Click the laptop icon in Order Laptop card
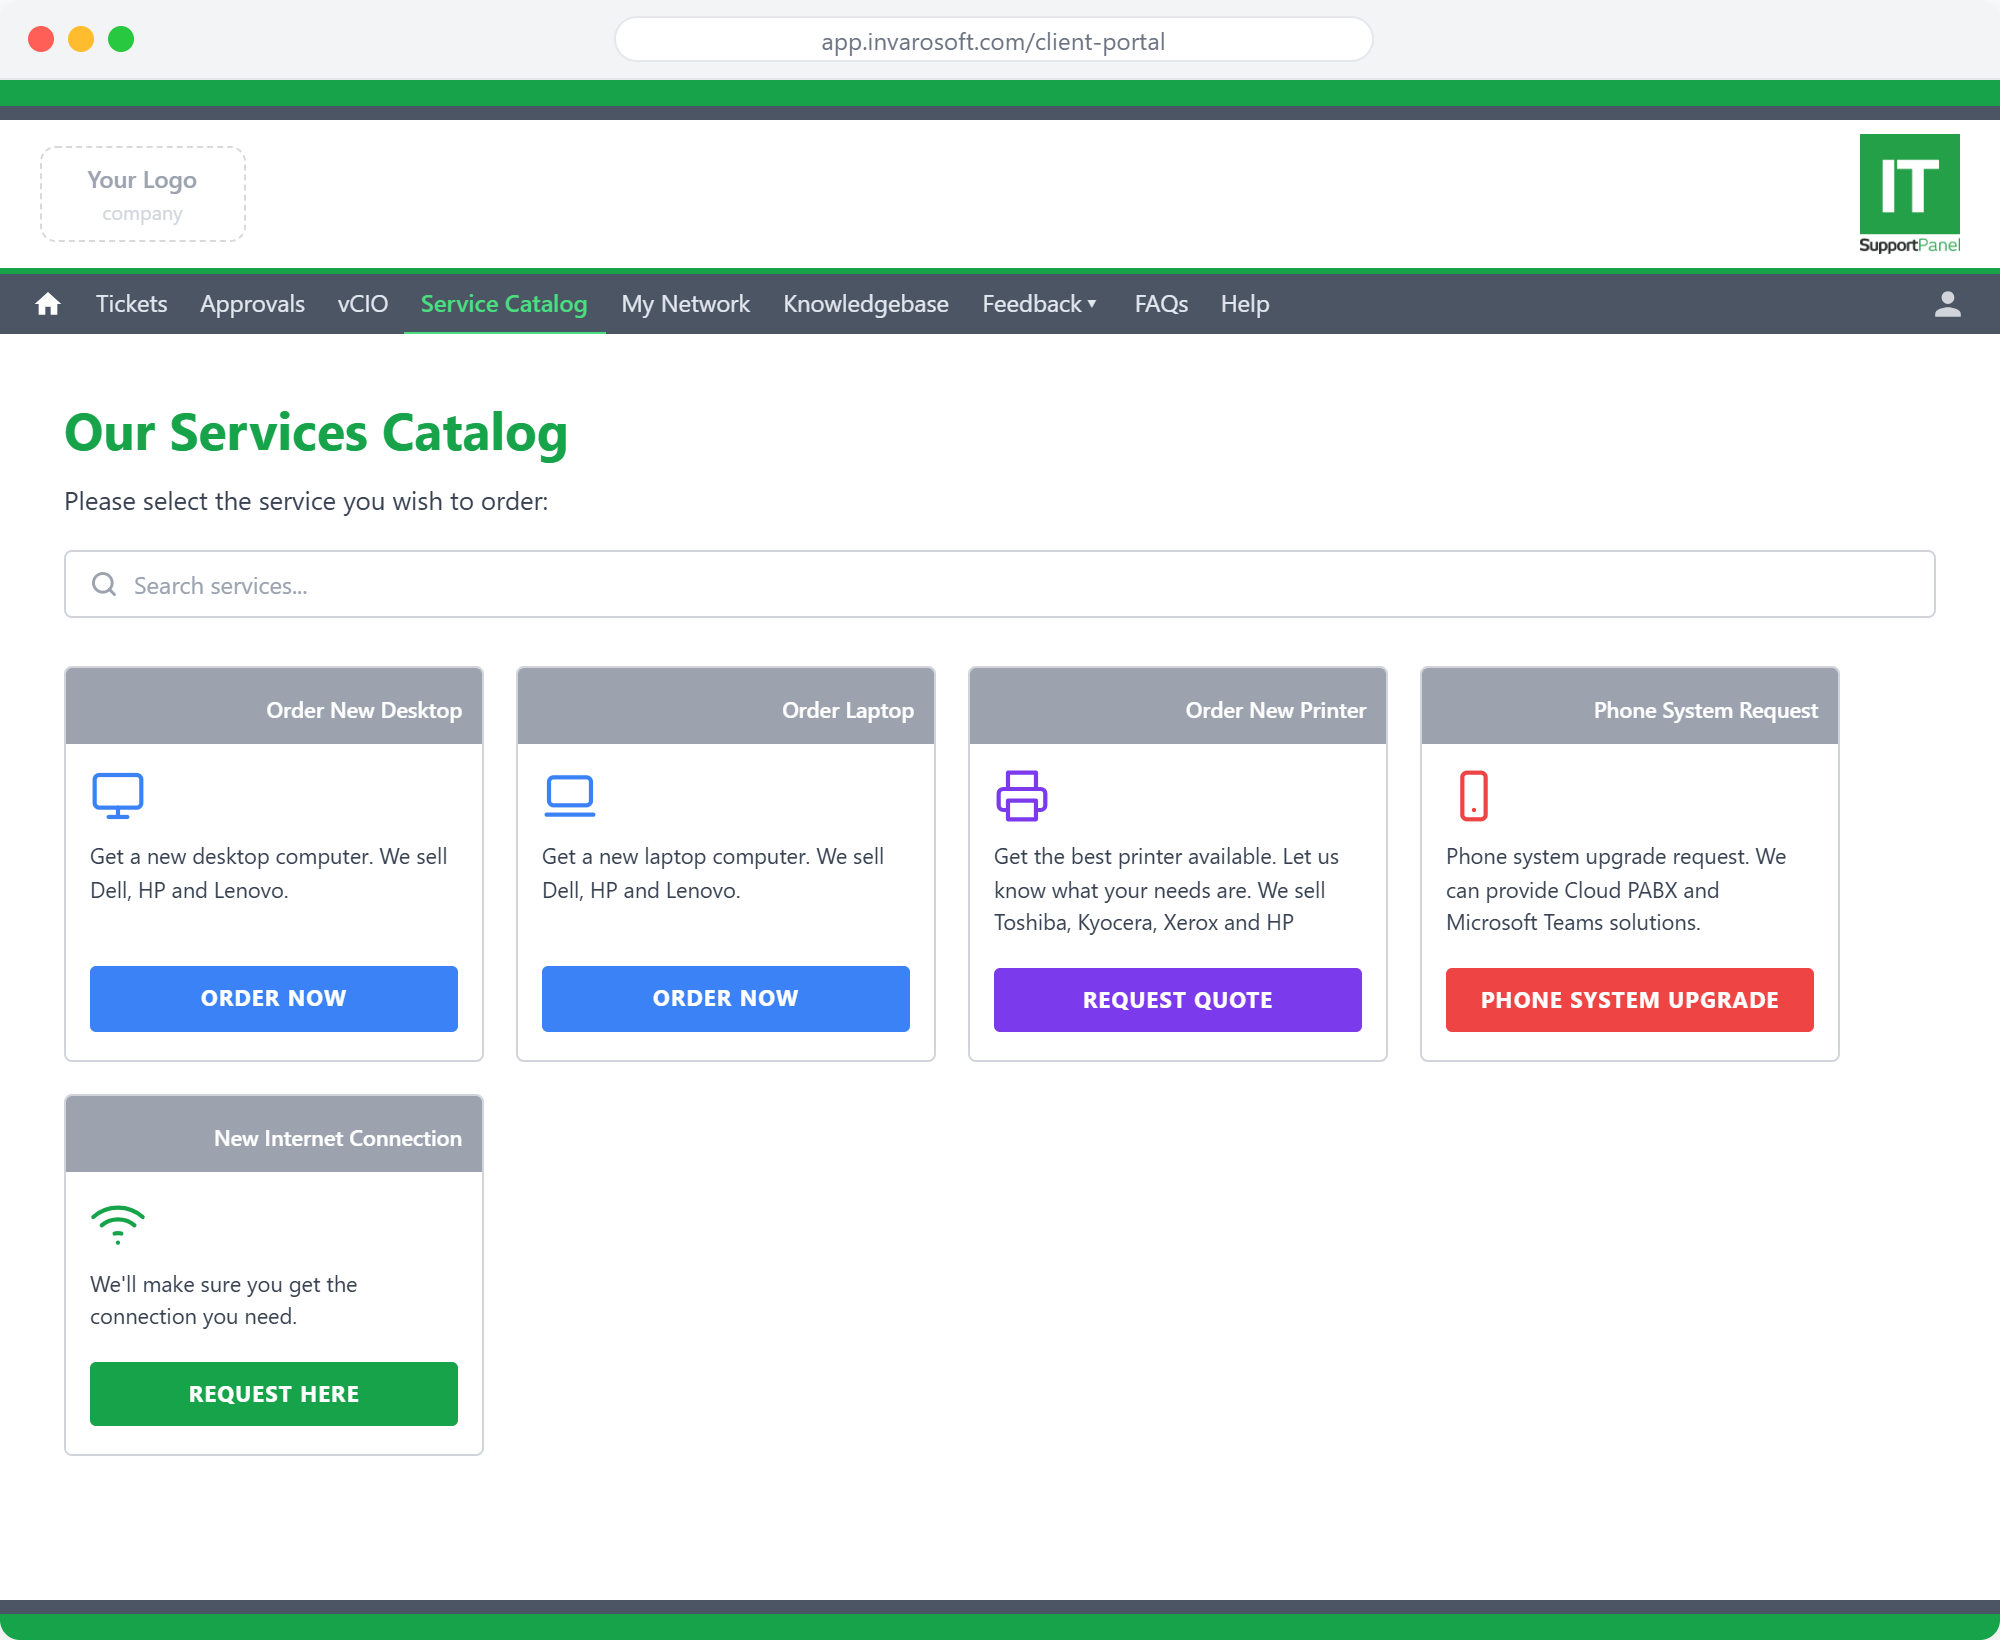Image resolution: width=2000 pixels, height=1640 pixels. pos(570,796)
